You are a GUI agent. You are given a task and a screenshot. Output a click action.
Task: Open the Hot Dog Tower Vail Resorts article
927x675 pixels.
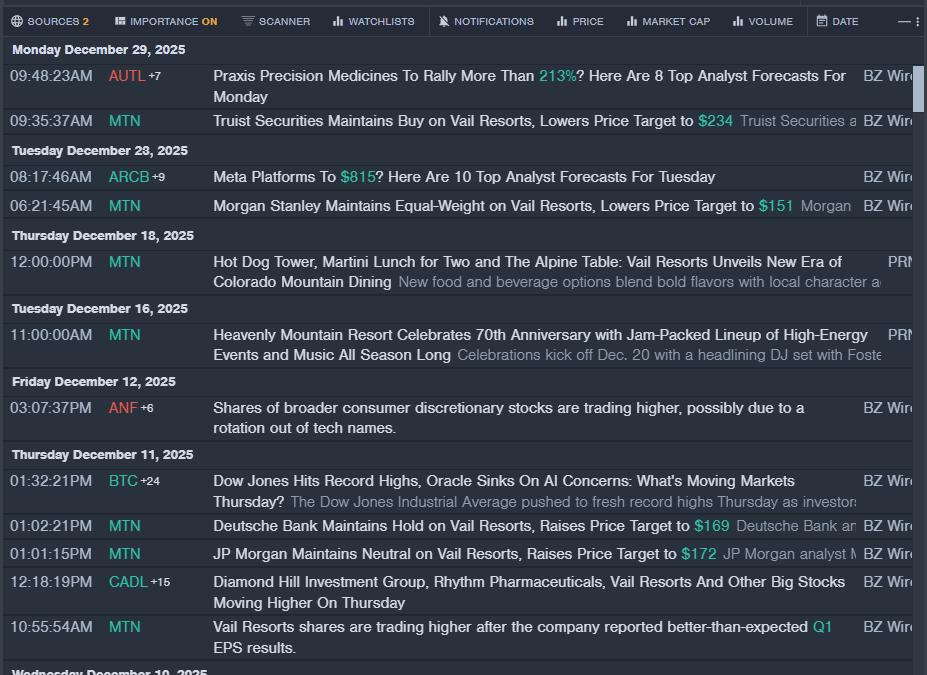coord(527,262)
